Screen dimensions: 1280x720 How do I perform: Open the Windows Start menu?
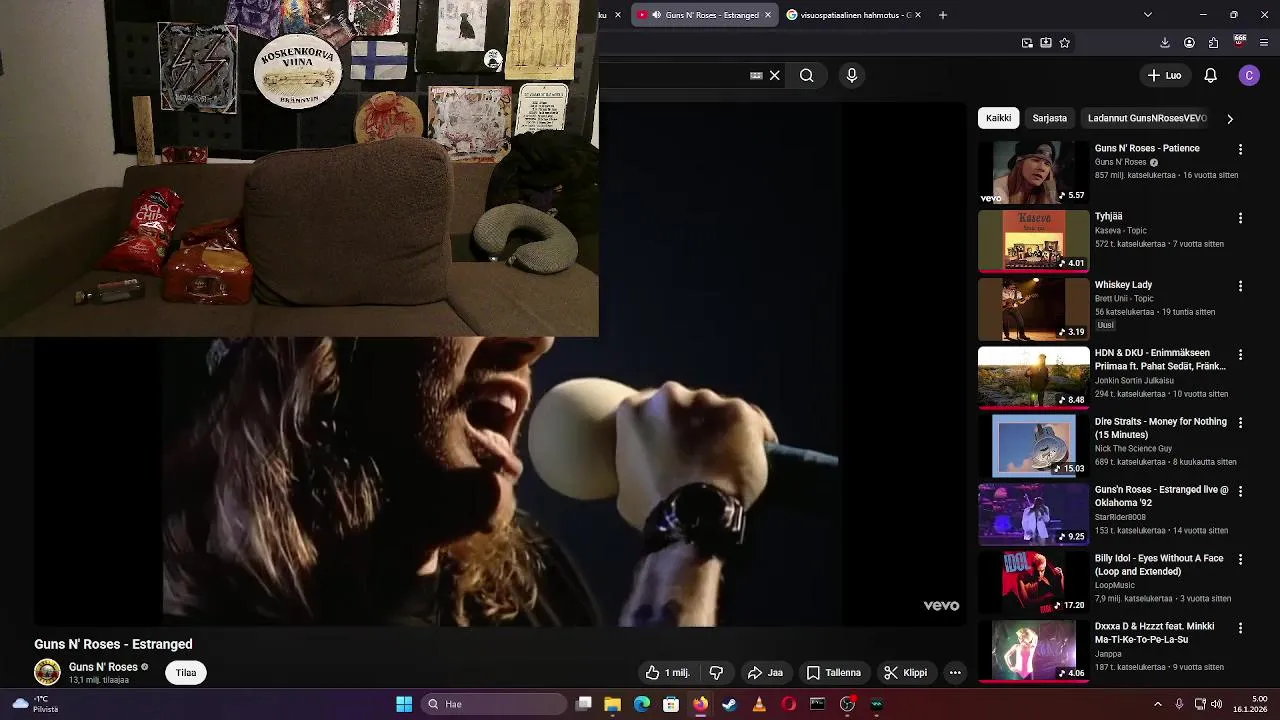click(404, 704)
